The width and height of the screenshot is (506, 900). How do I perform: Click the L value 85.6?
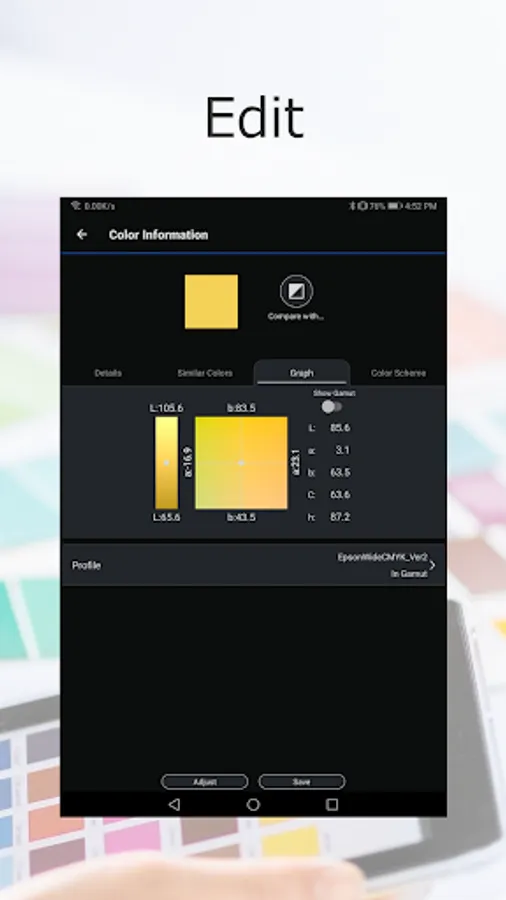coord(340,428)
